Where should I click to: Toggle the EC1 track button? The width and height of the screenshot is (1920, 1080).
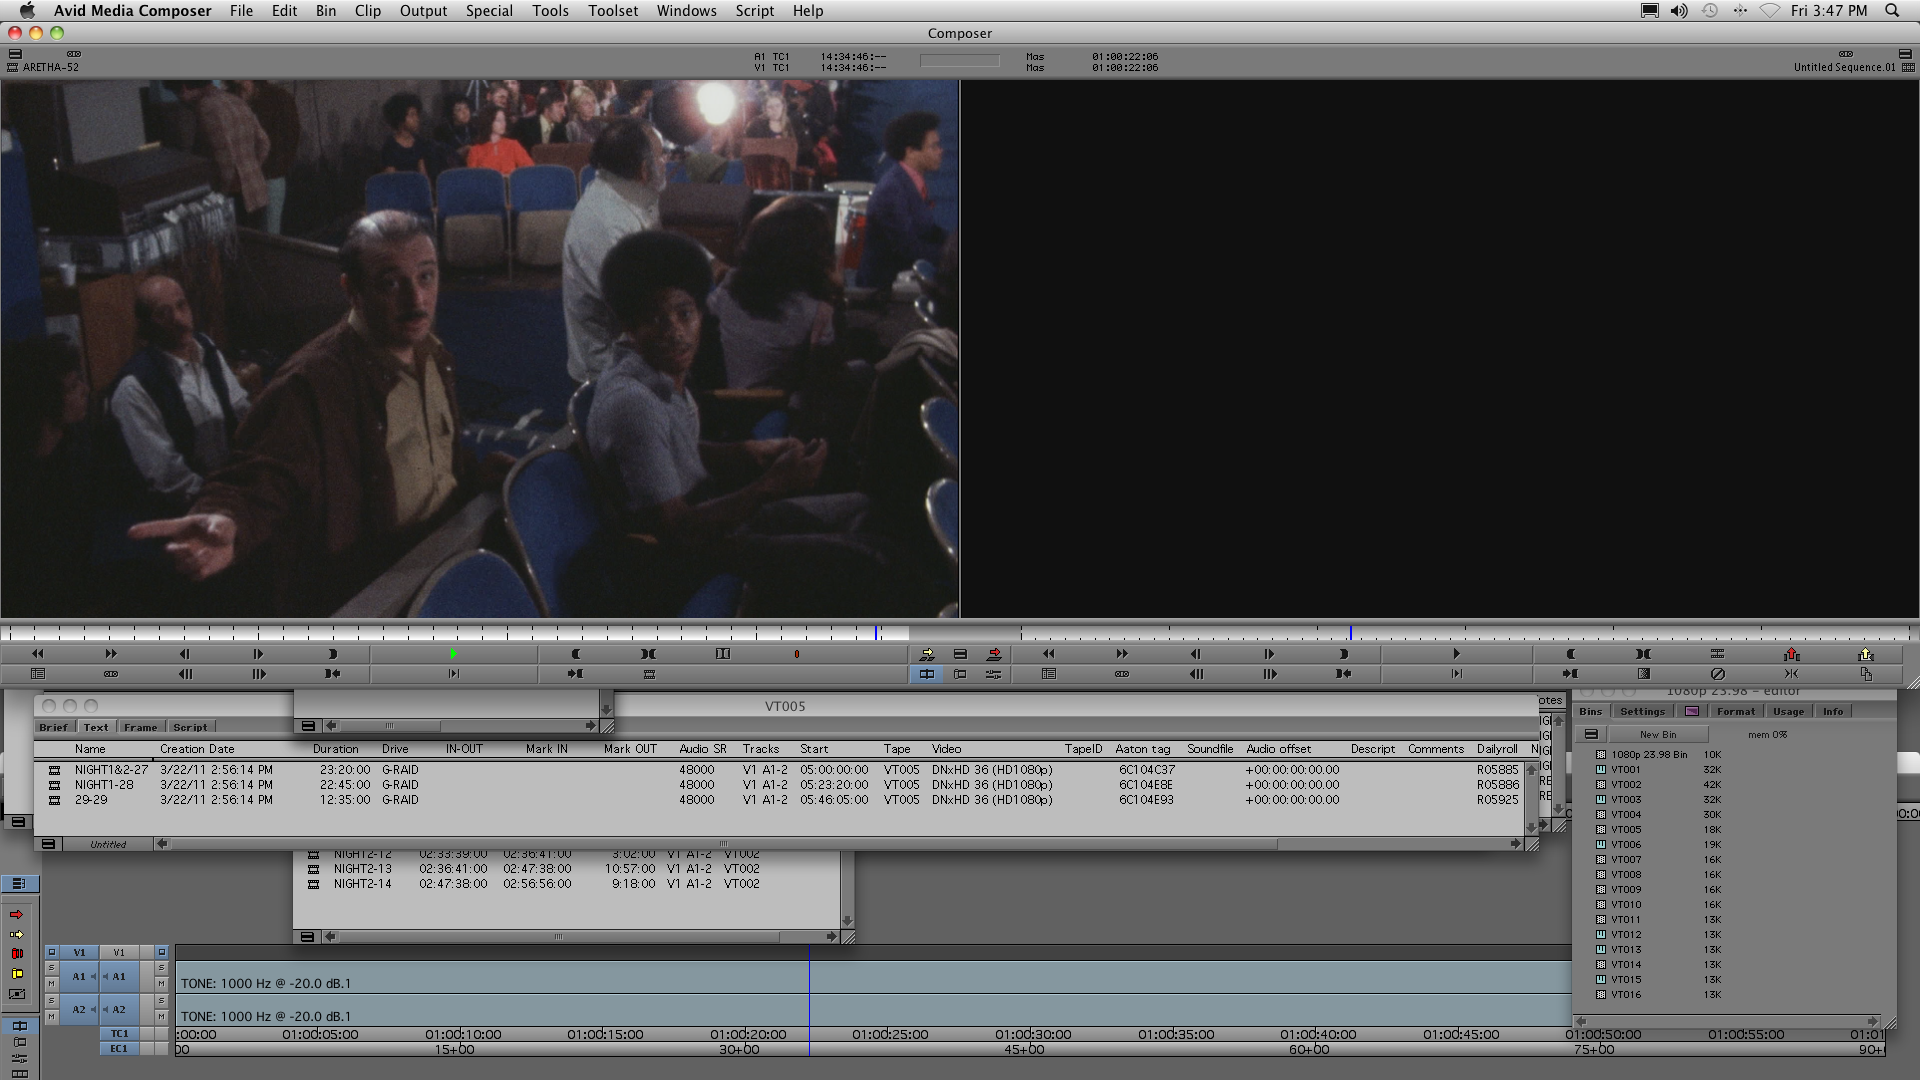tap(119, 1049)
